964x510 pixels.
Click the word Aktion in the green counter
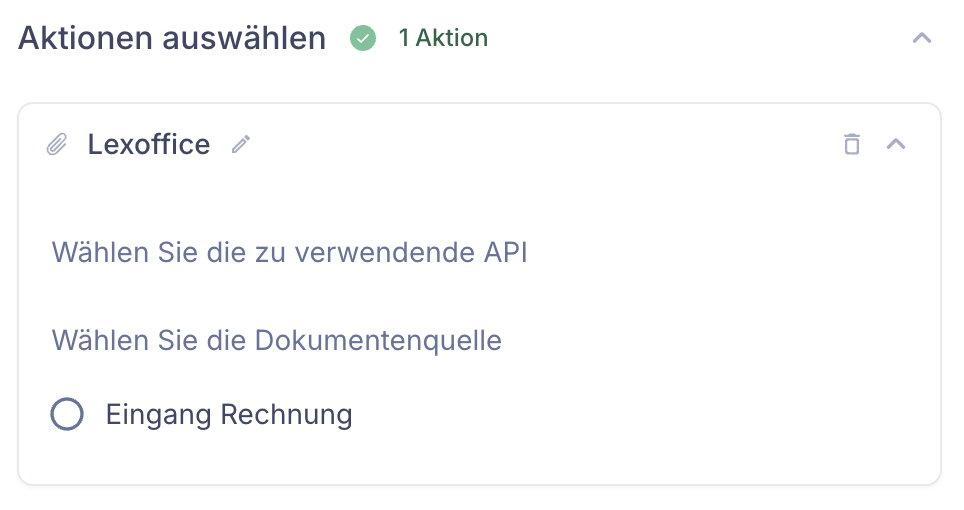(452, 38)
